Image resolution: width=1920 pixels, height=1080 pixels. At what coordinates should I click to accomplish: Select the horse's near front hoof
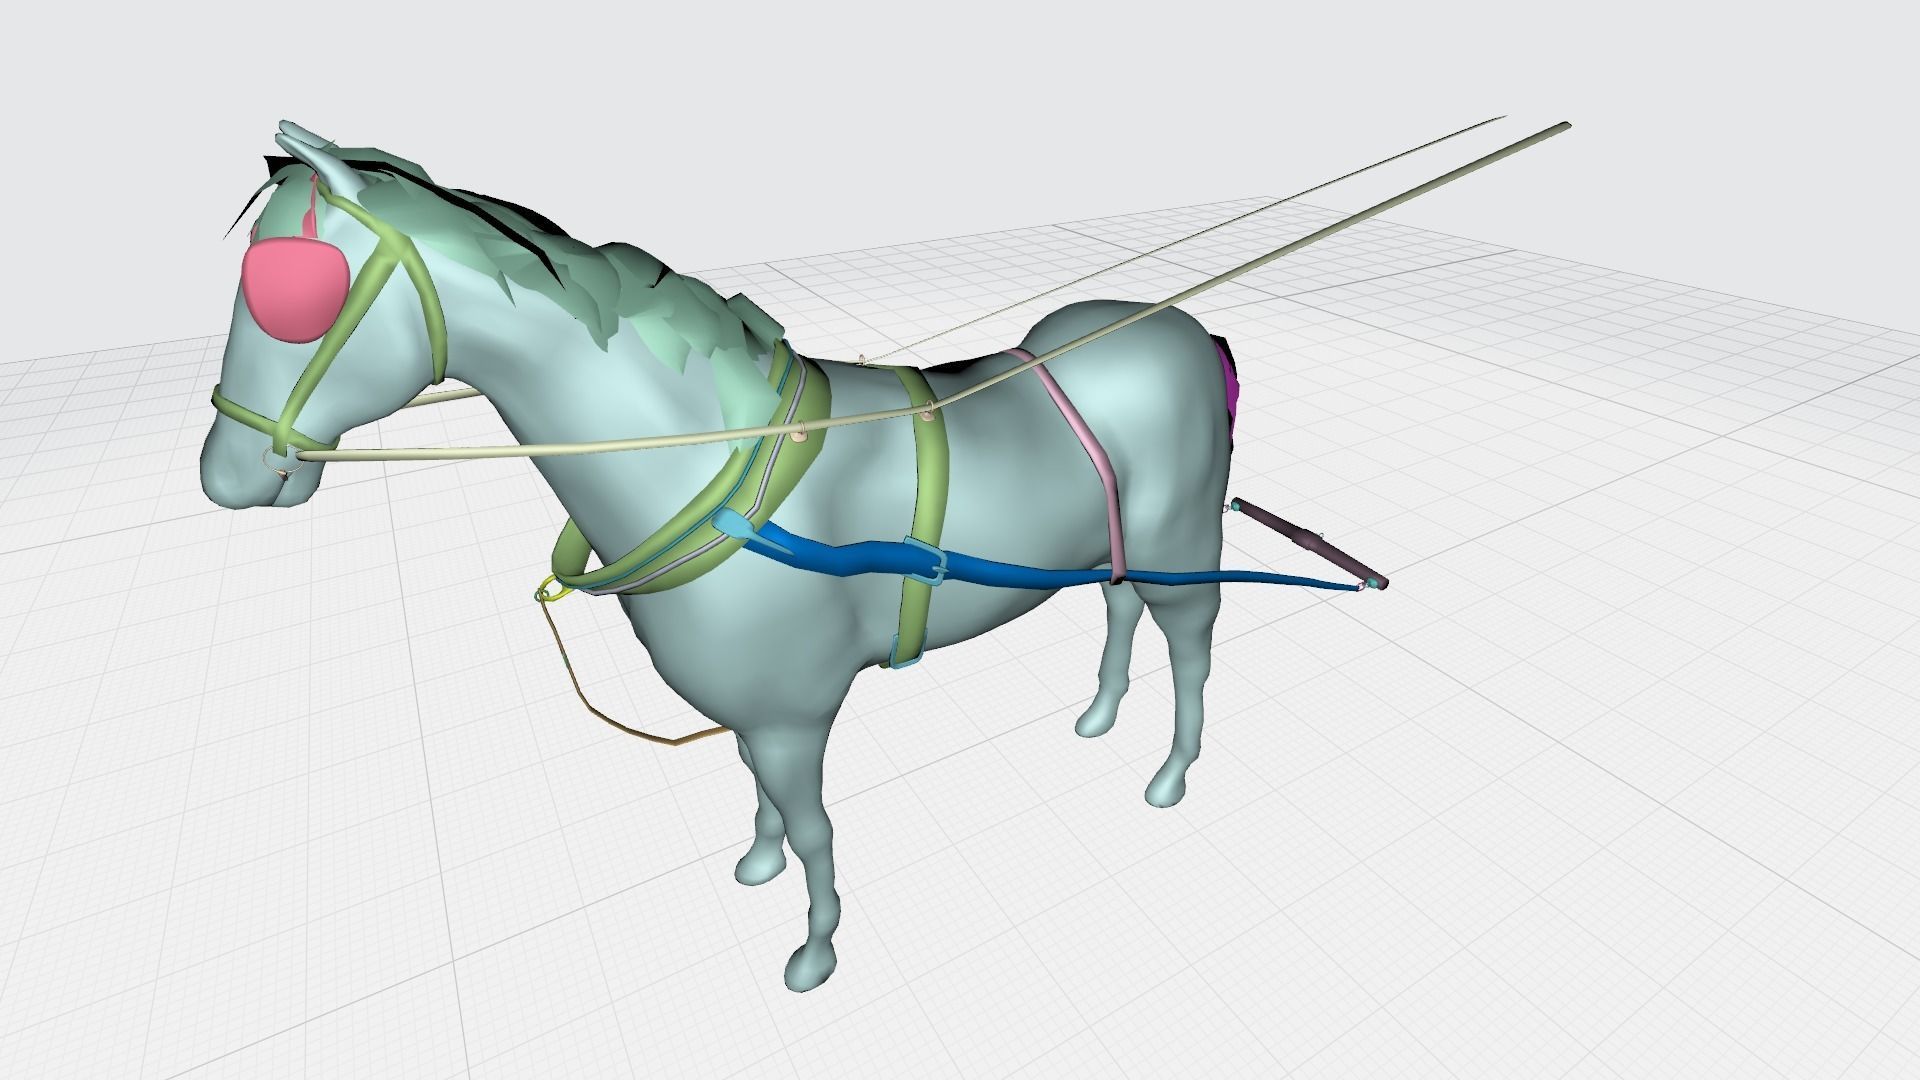coord(808,966)
